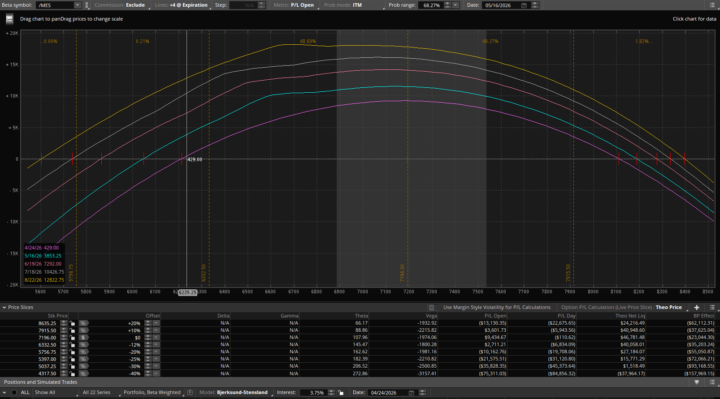Click the small icon after Beta Weighted

click(190, 393)
